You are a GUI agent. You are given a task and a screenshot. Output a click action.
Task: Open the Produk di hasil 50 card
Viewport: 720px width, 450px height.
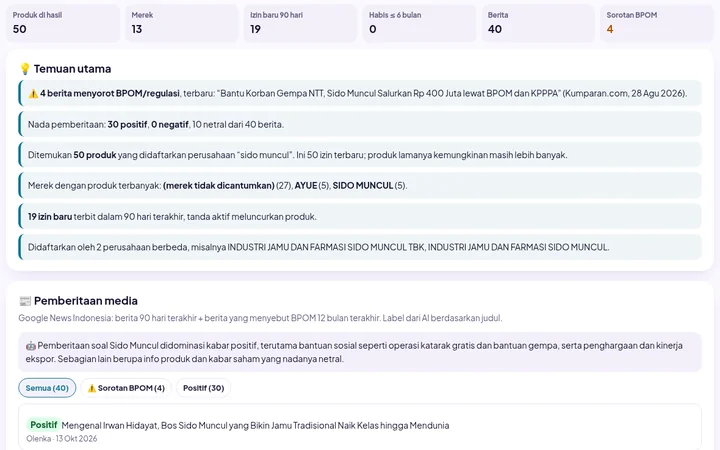[63, 23]
